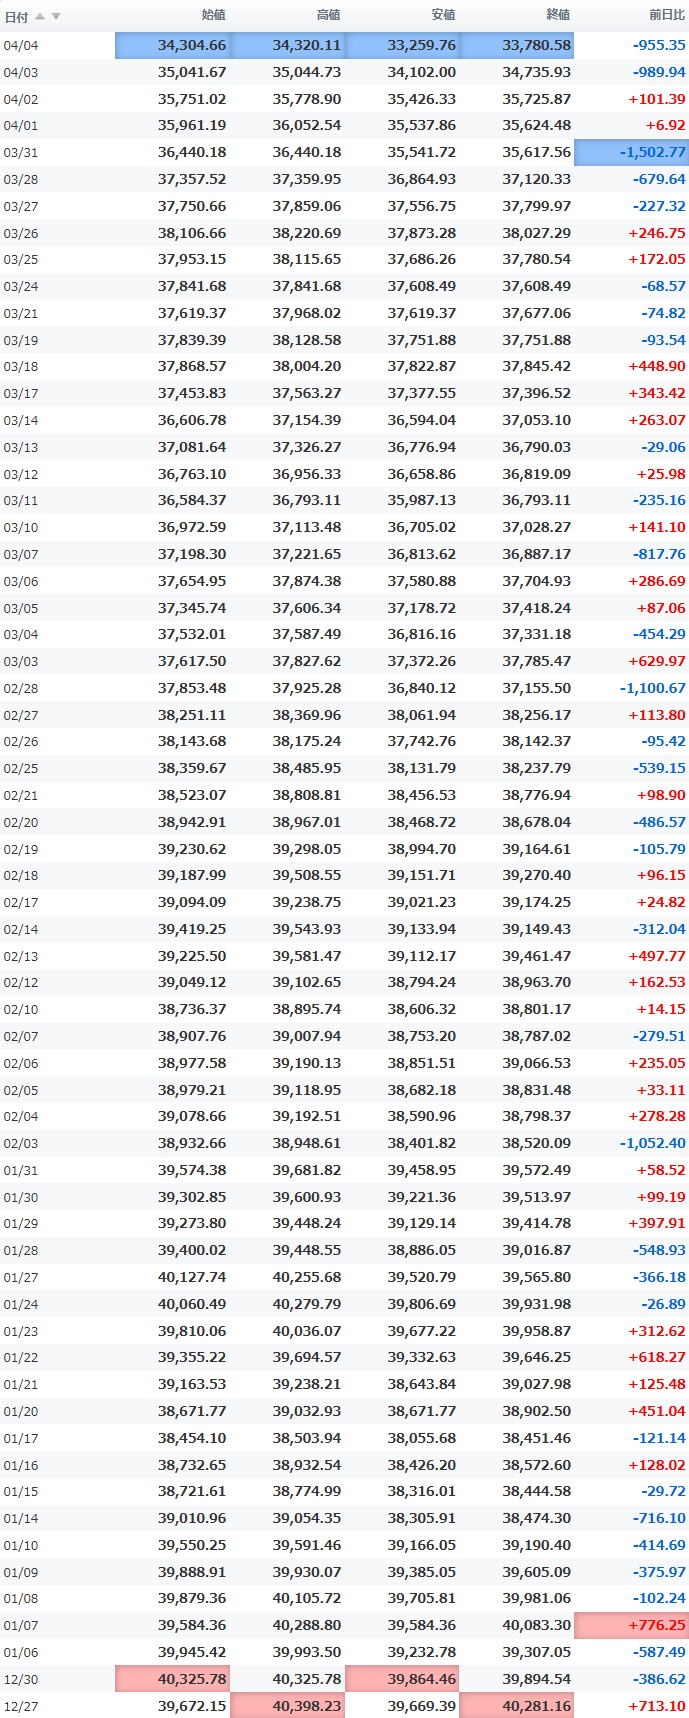This screenshot has width=689, height=1718.
Task: Click the change value +101.39
Action: click(x=657, y=99)
